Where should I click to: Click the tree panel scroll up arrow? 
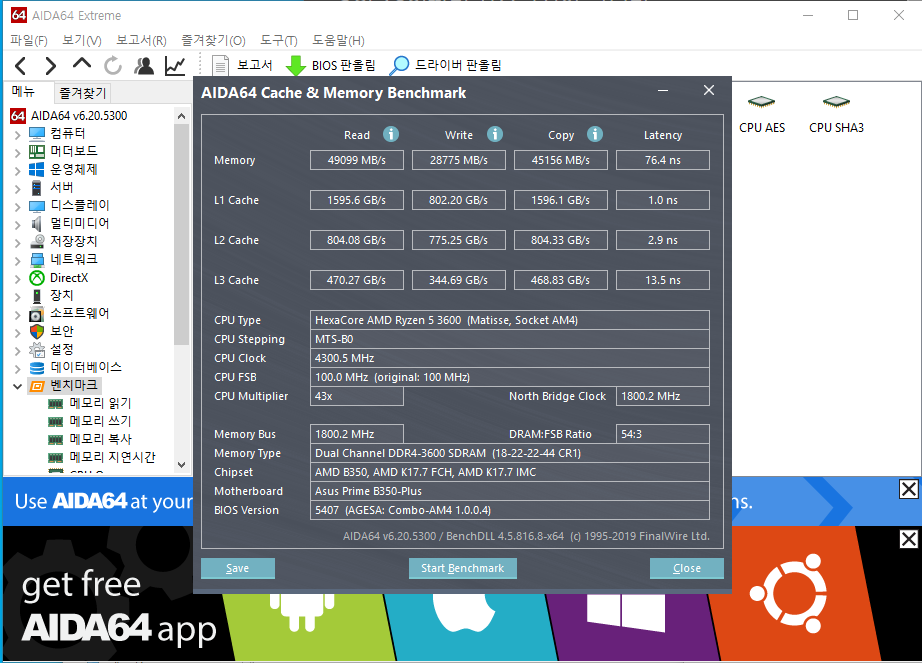tap(181, 116)
